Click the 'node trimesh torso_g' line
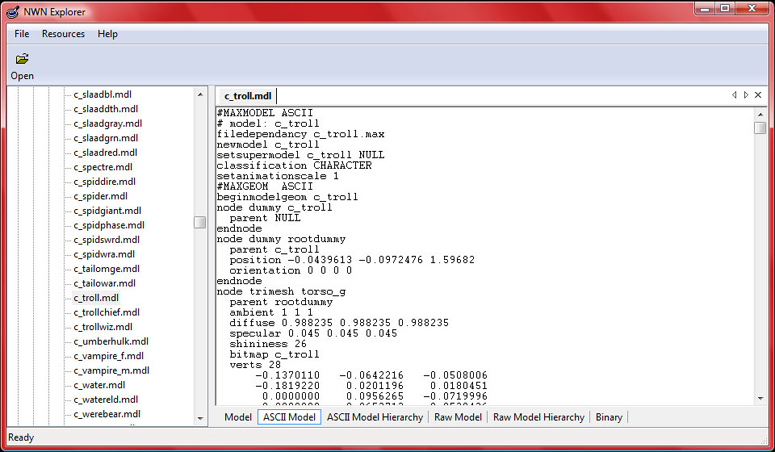This screenshot has width=775, height=452. [281, 292]
